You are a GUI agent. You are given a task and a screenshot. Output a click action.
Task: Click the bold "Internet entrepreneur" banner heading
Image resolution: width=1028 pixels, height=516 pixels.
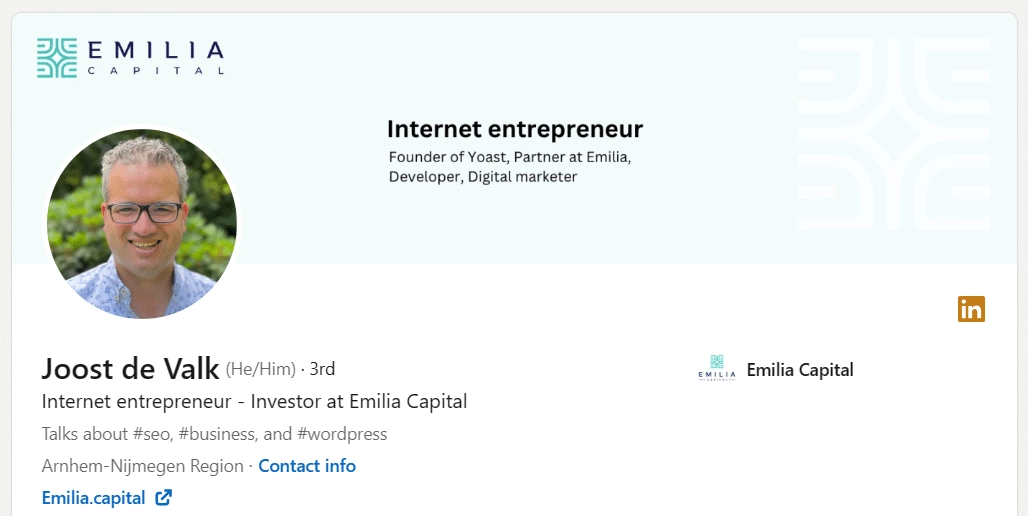[x=514, y=129]
